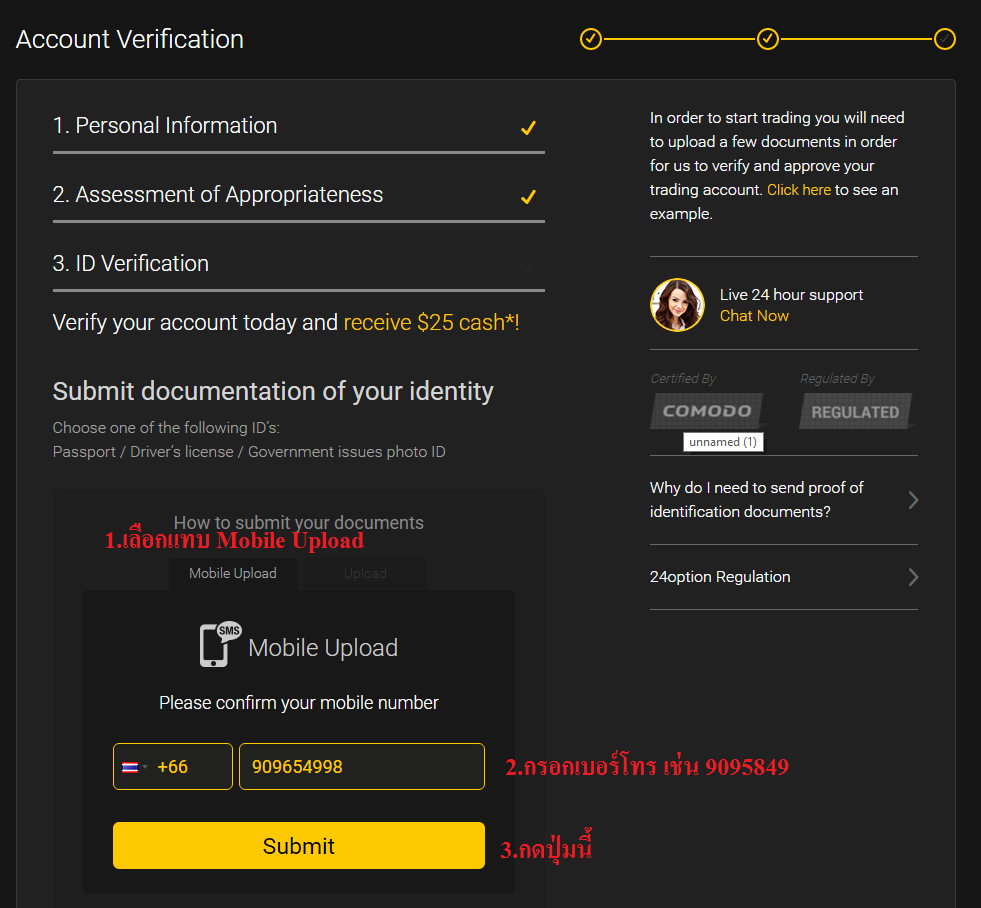Click the first progress step circle
This screenshot has height=908, width=981.
click(591, 39)
